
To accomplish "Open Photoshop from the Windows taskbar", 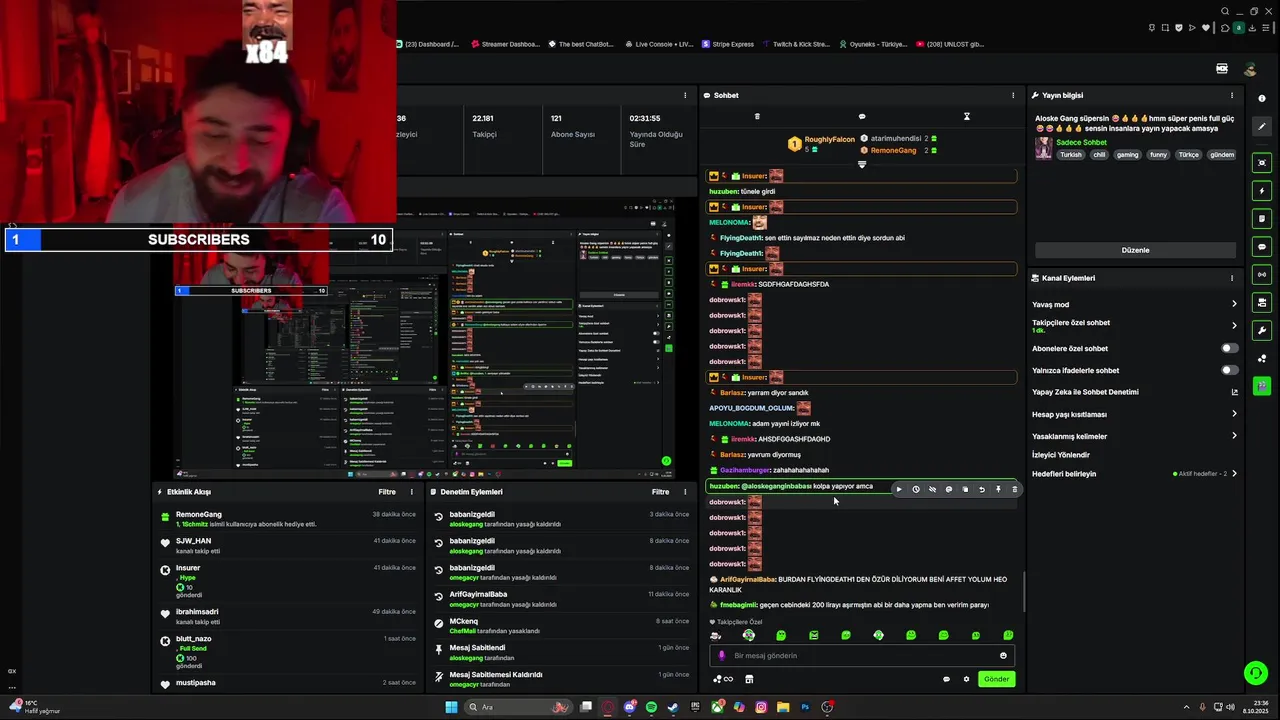I will 805,707.
